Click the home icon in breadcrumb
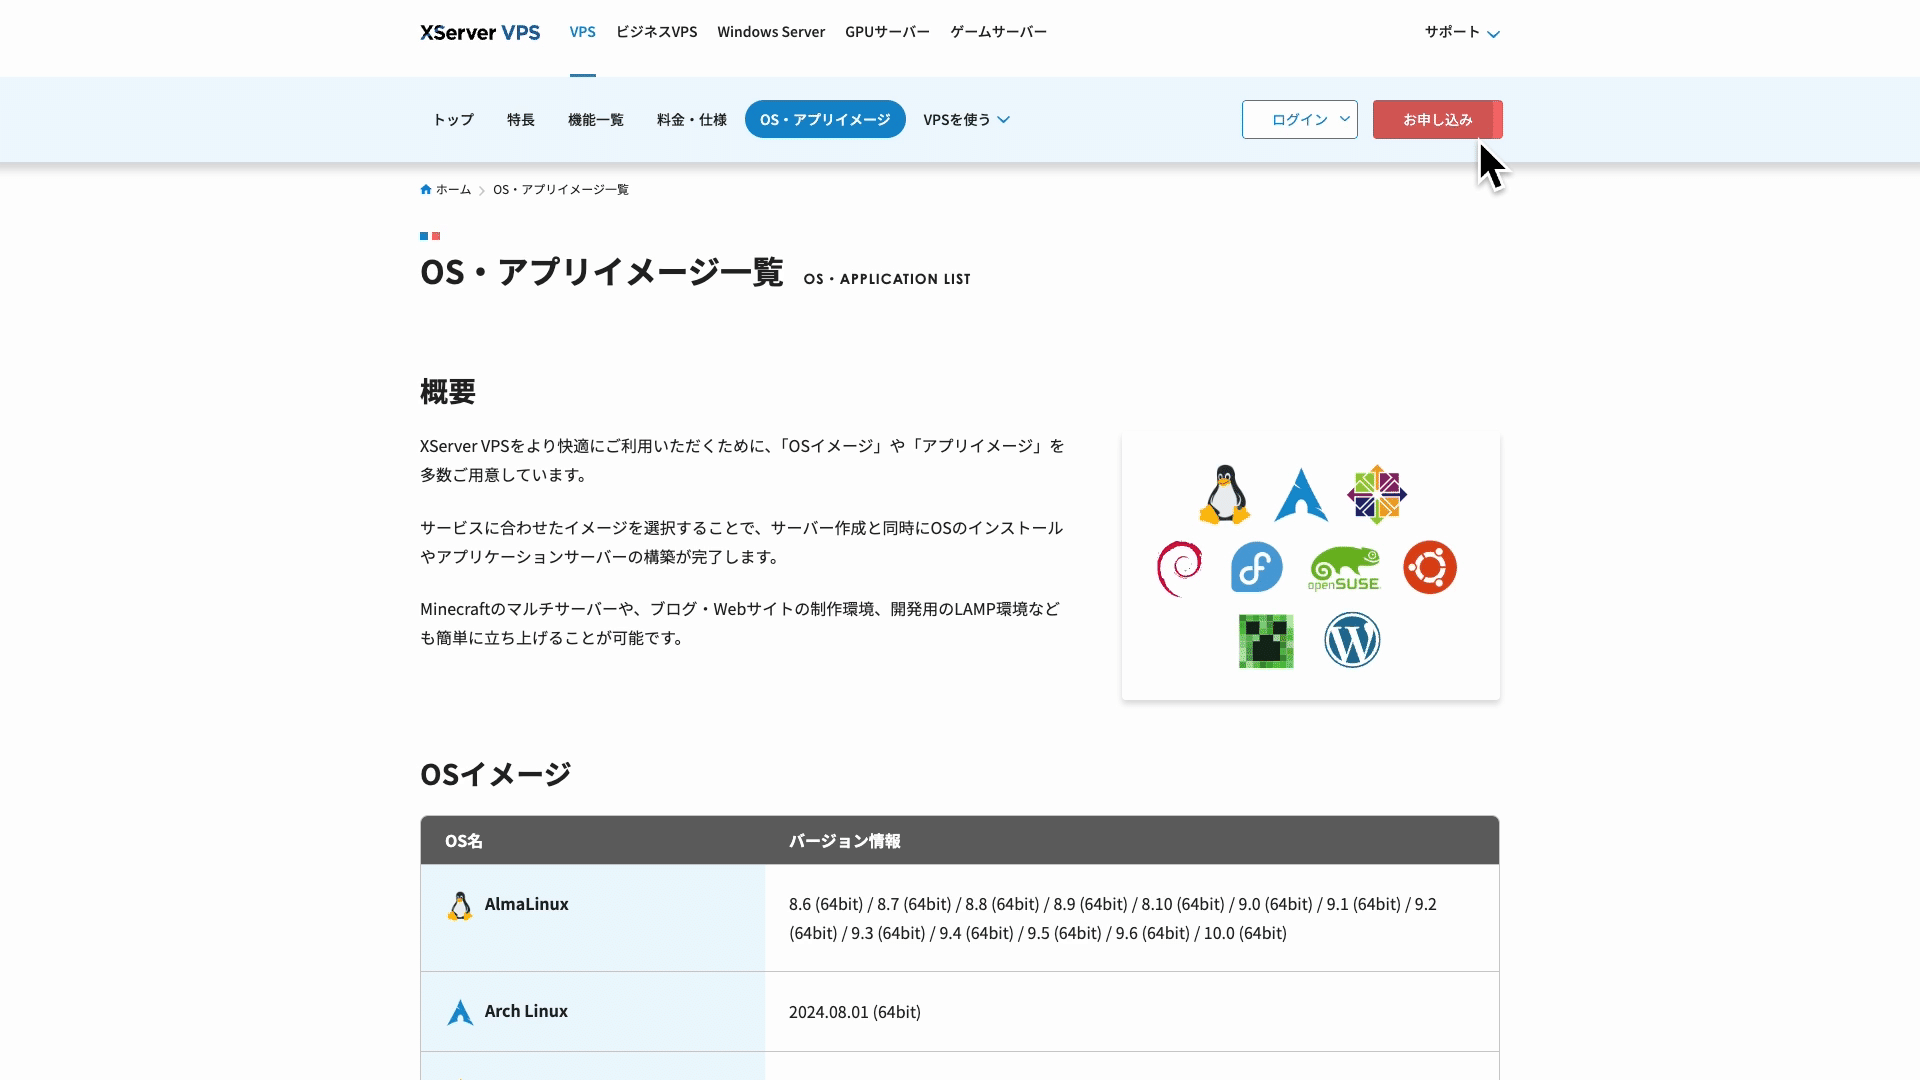Screen dimensions: 1920x1080 point(426,189)
